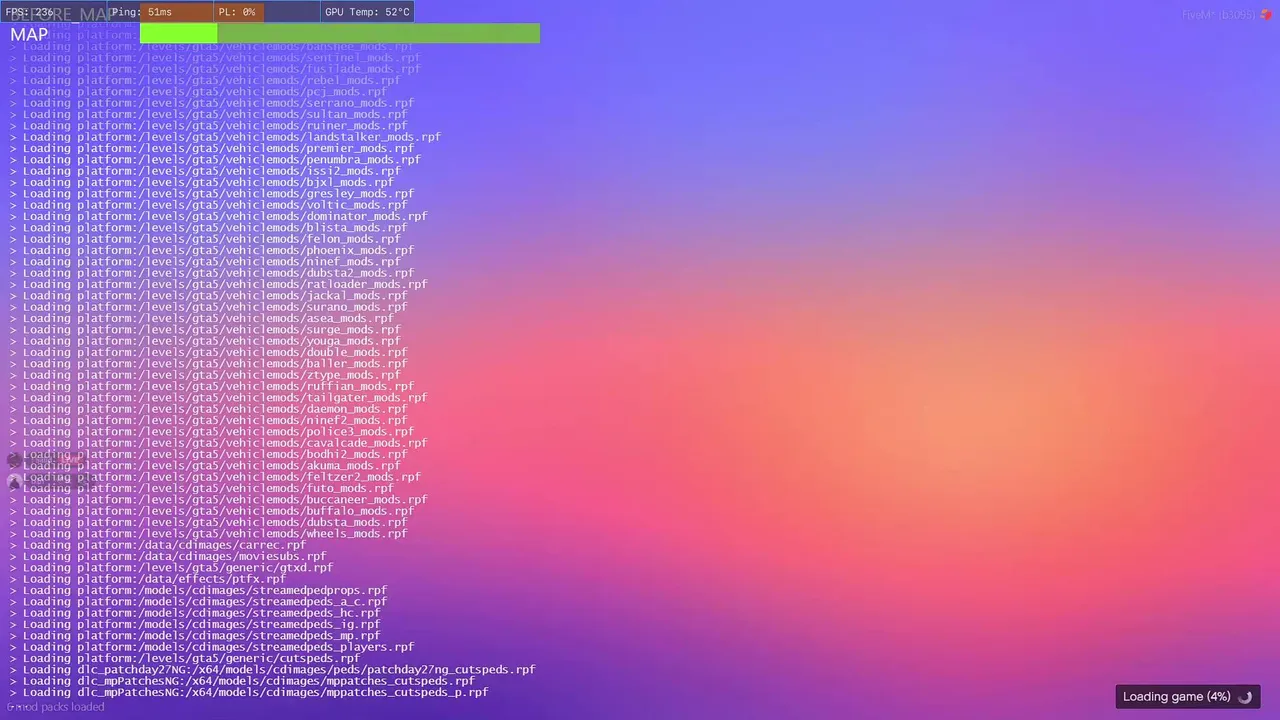
Task: Click the log line for gtxd.rpf
Action: click(x=171, y=567)
